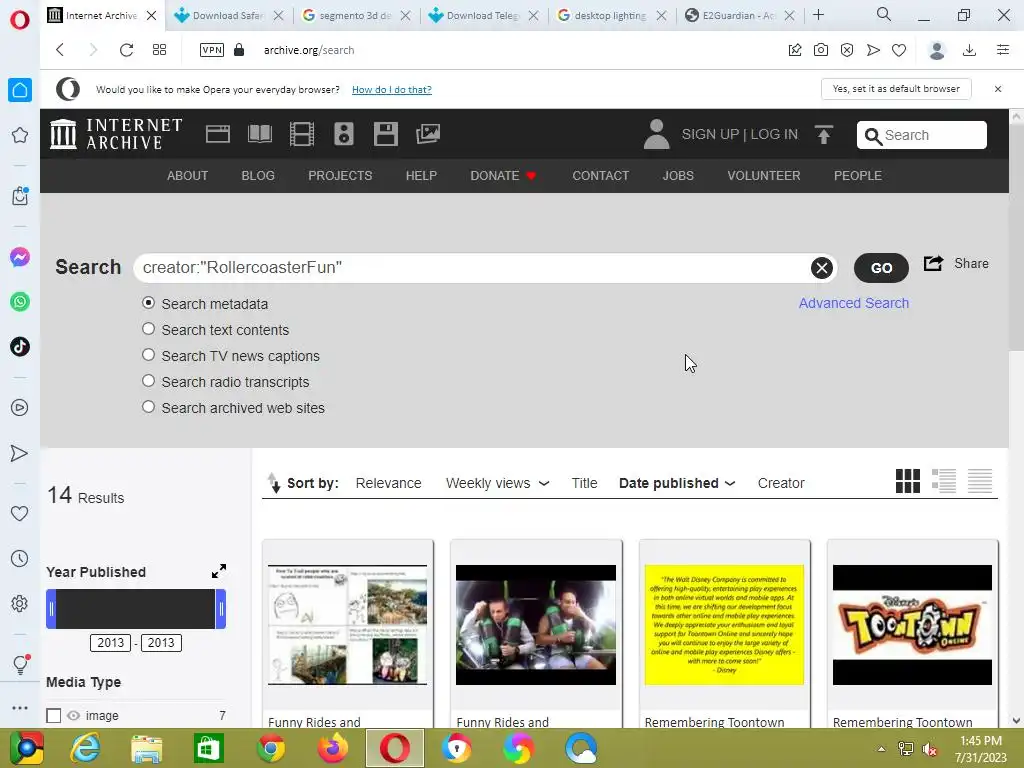The image size is (1024, 768).
Task: Select Search TV news captions option
Action: pyautogui.click(x=148, y=355)
